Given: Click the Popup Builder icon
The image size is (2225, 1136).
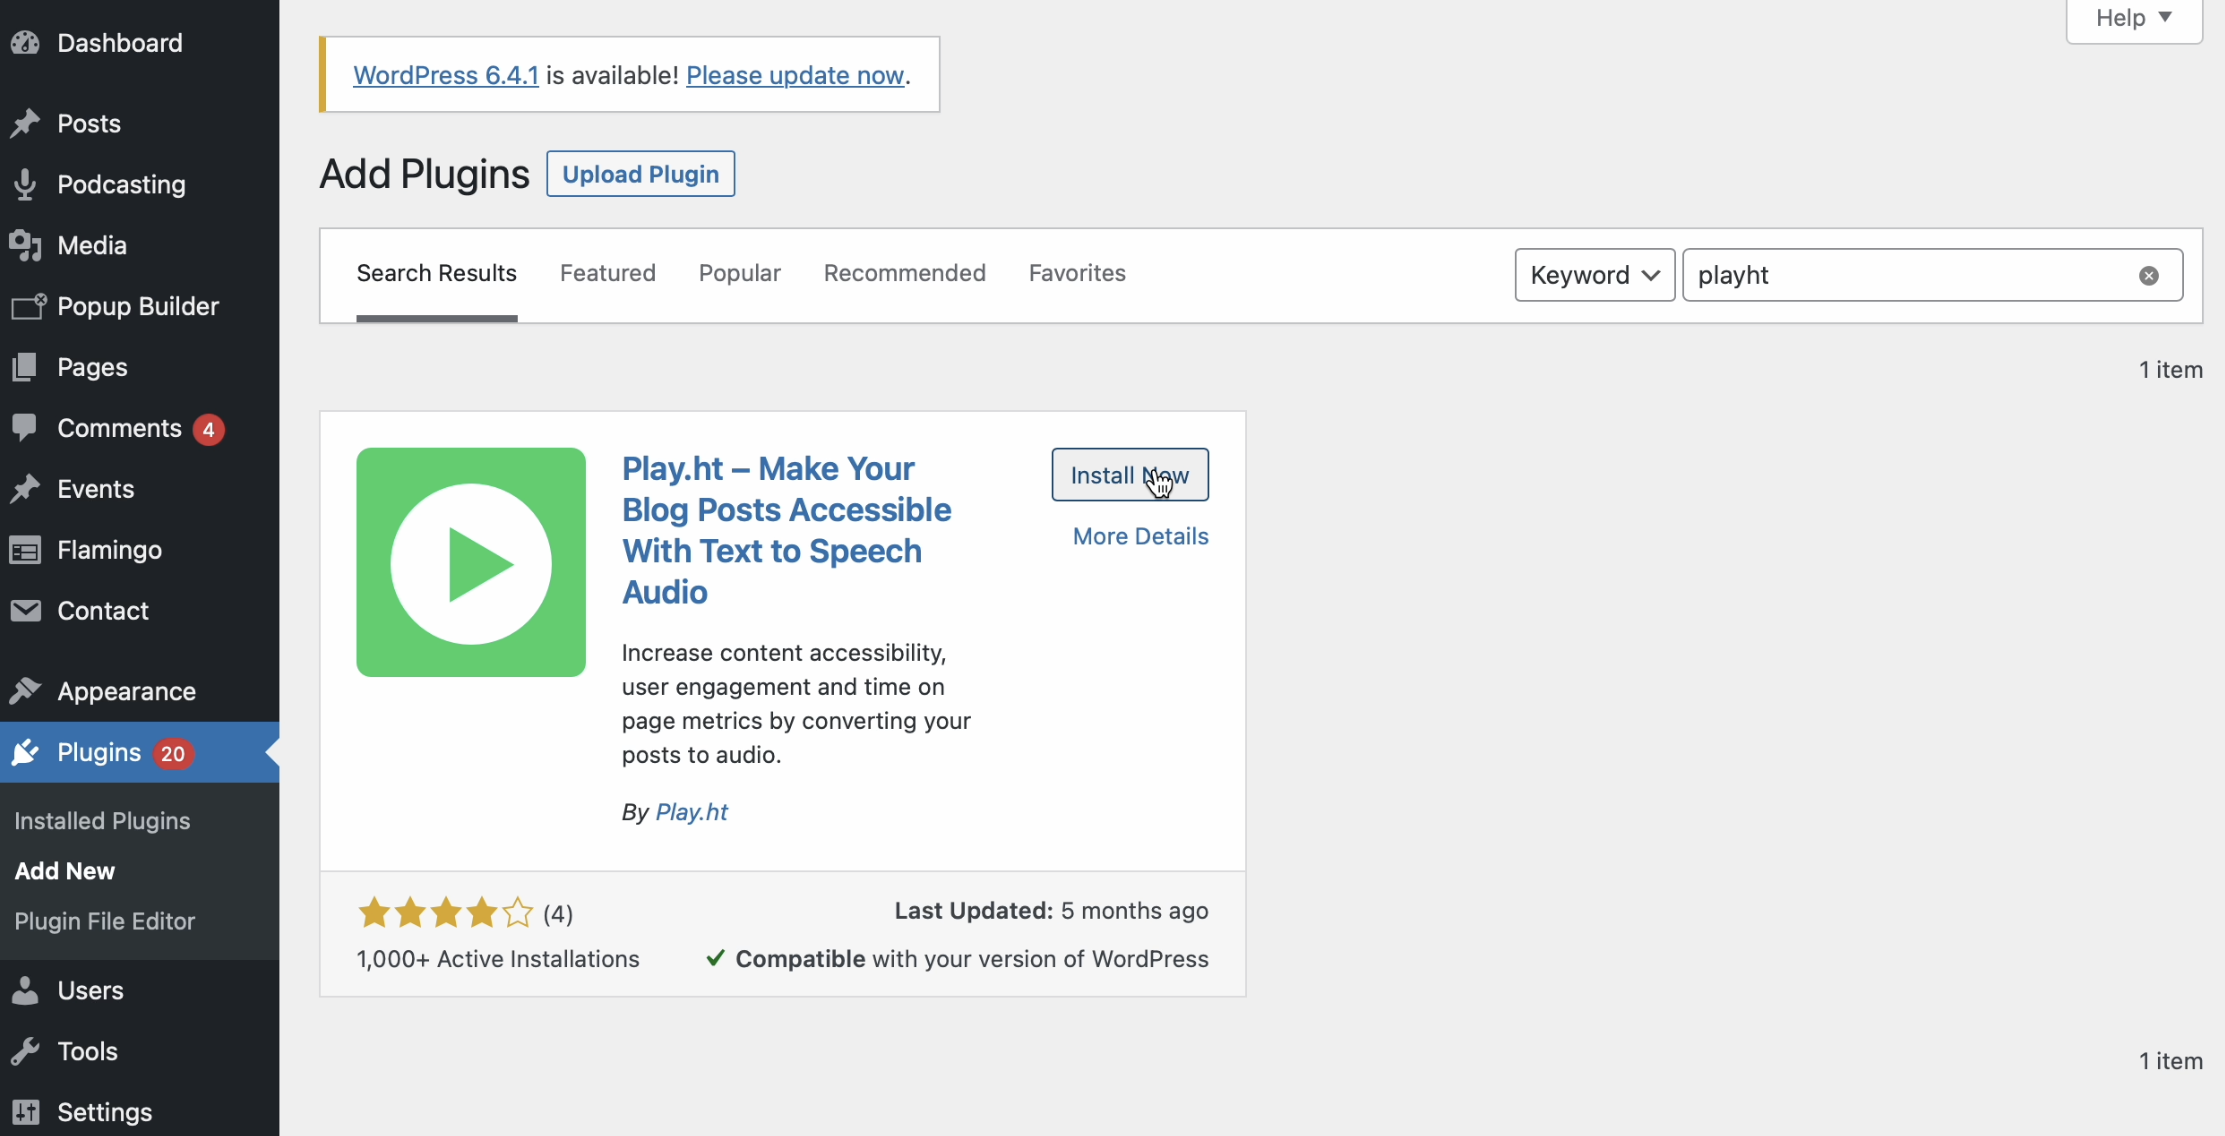Looking at the screenshot, I should 28,306.
